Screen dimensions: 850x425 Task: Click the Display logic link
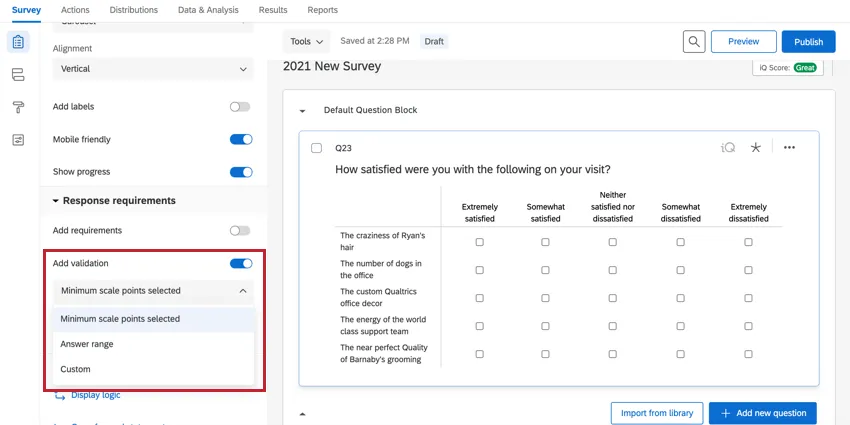click(x=95, y=395)
